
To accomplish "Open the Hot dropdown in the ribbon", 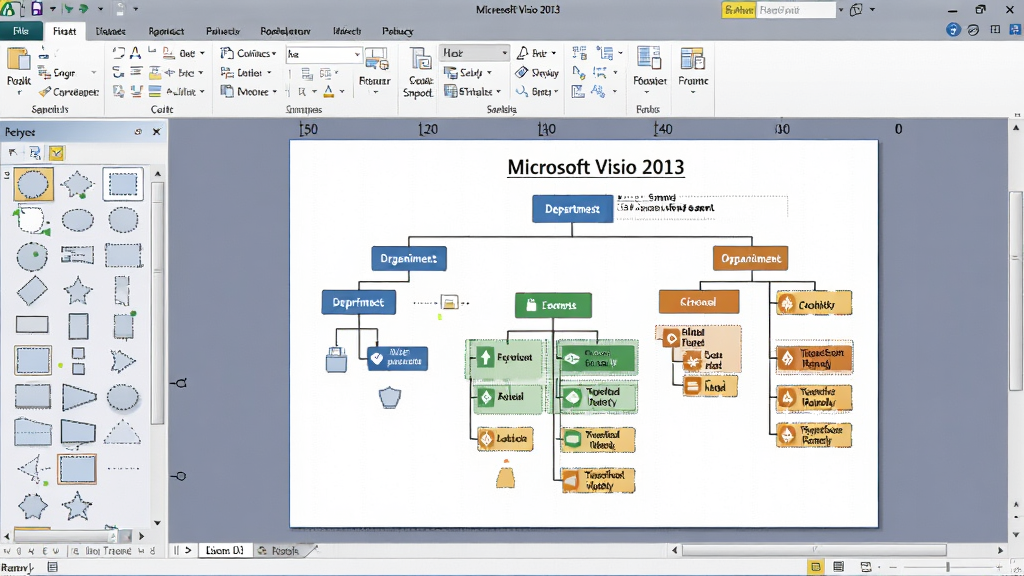I will click(474, 53).
